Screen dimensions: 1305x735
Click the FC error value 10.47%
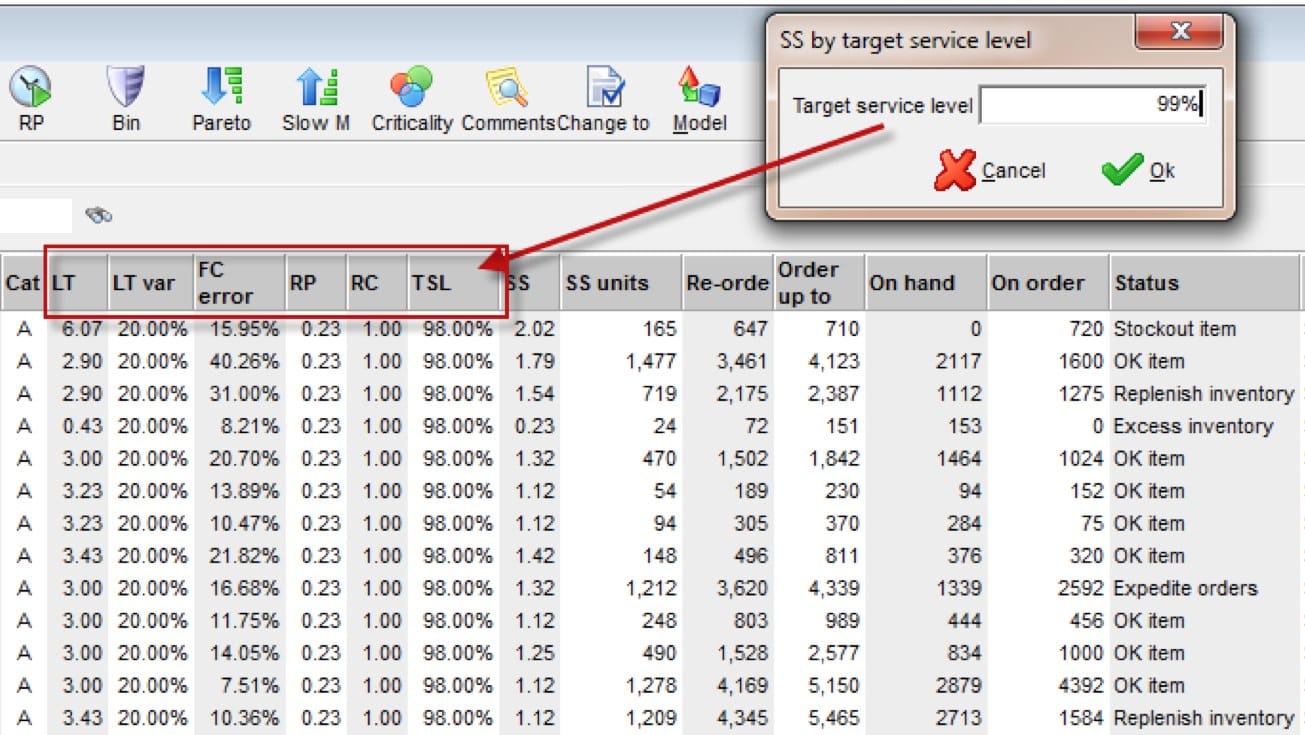click(x=245, y=523)
